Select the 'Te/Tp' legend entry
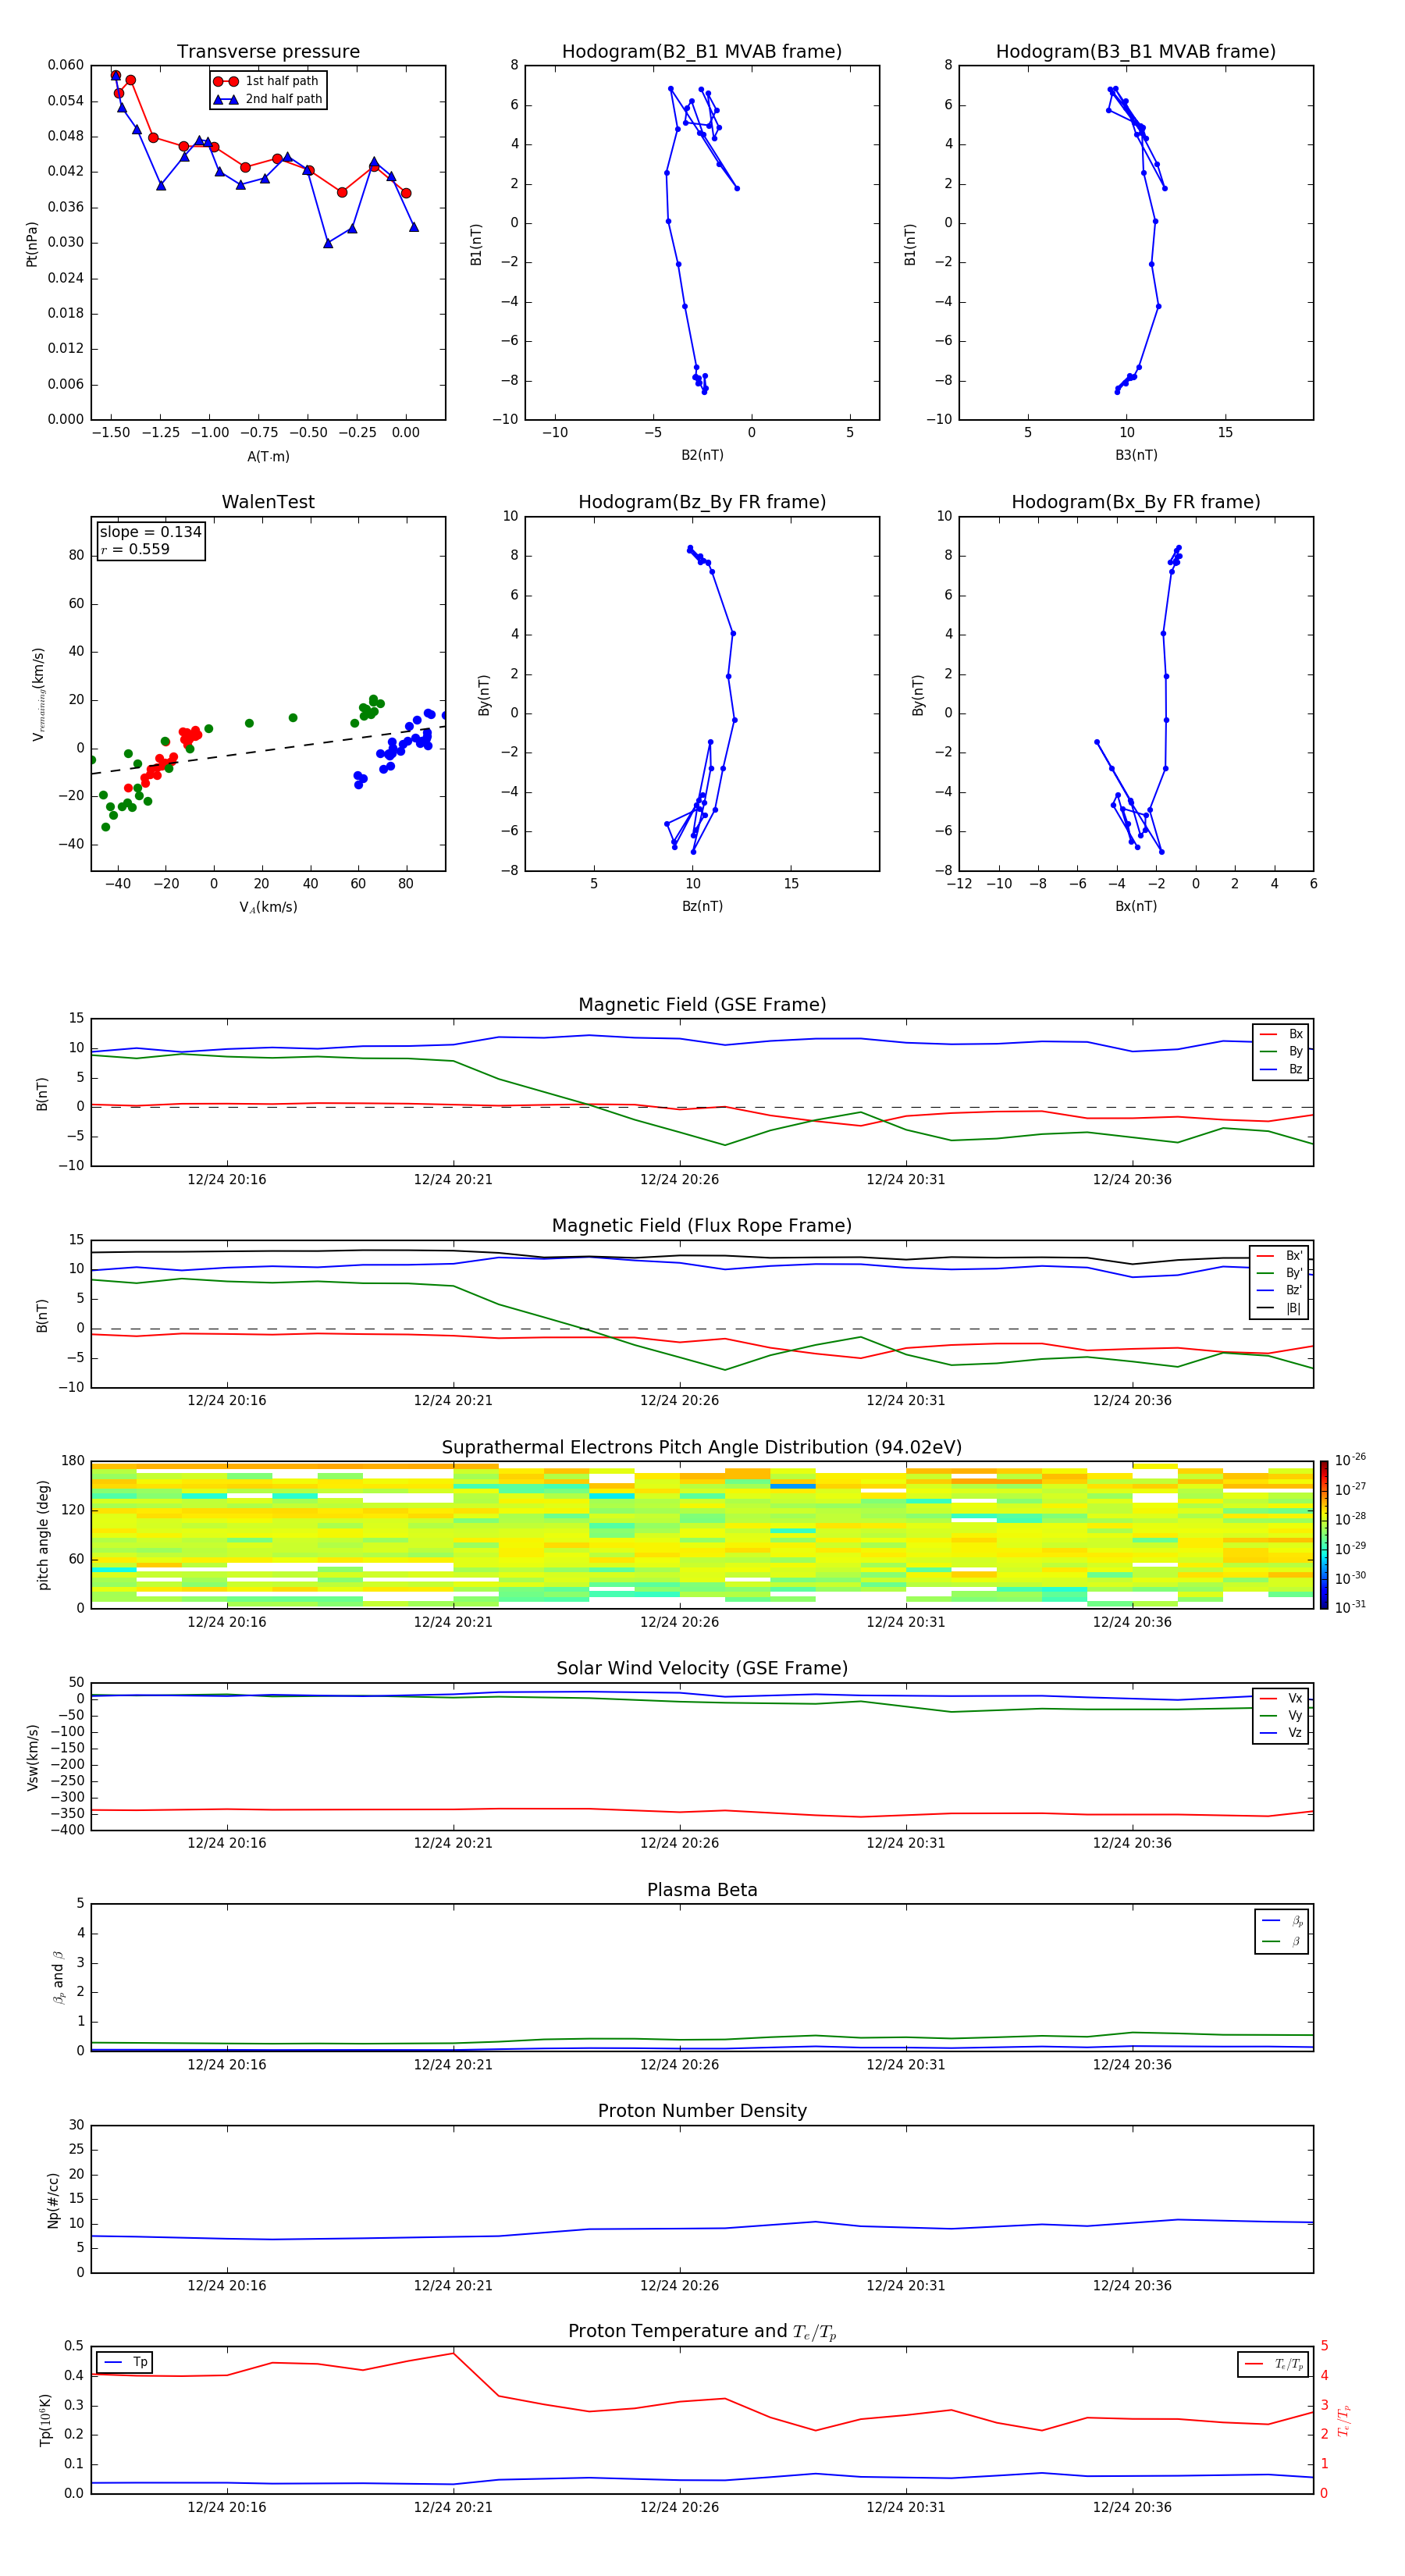1405x2576 pixels. coord(1274,2364)
